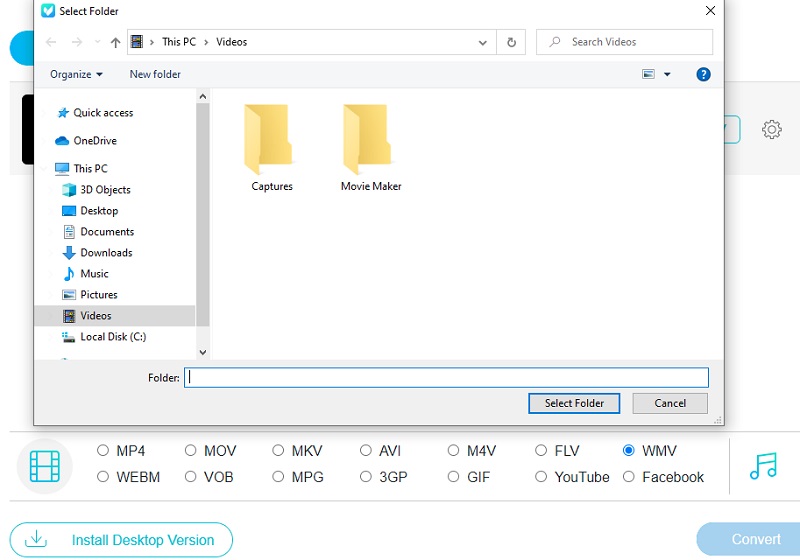
Task: Open 3D Objects folder in sidebar
Action: pos(96,190)
